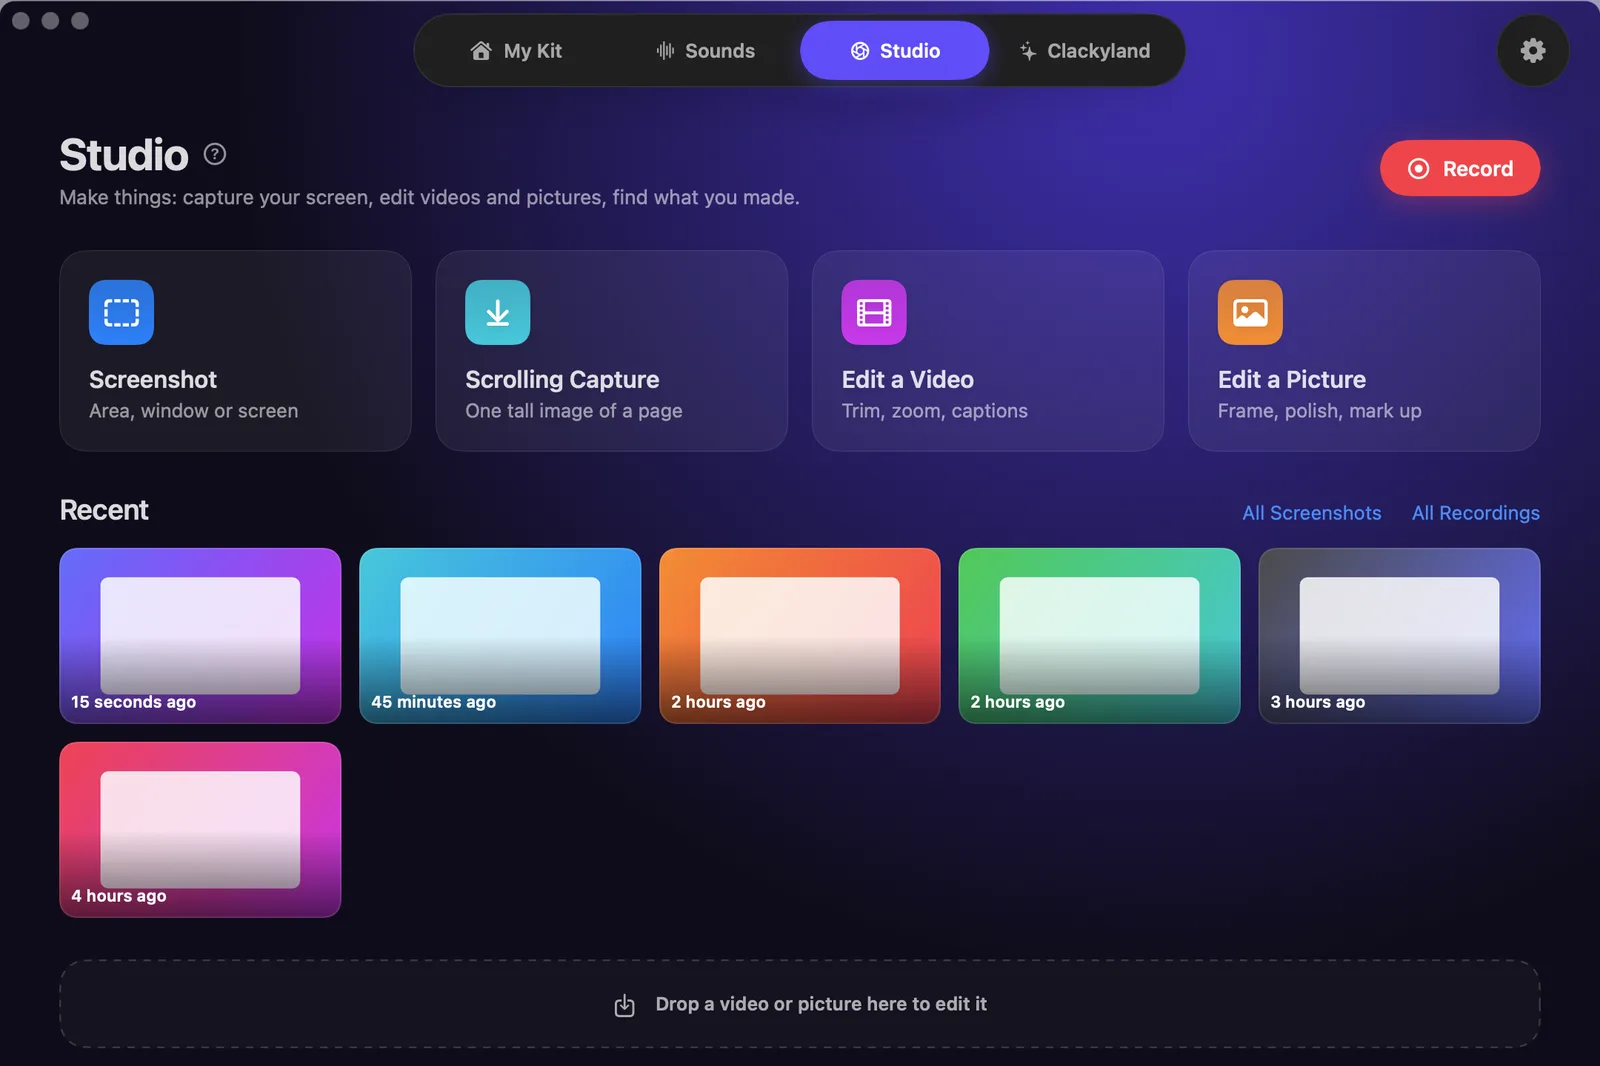This screenshot has width=1600, height=1066.
Task: Open the orange 2 hours ago capture
Action: coord(800,635)
